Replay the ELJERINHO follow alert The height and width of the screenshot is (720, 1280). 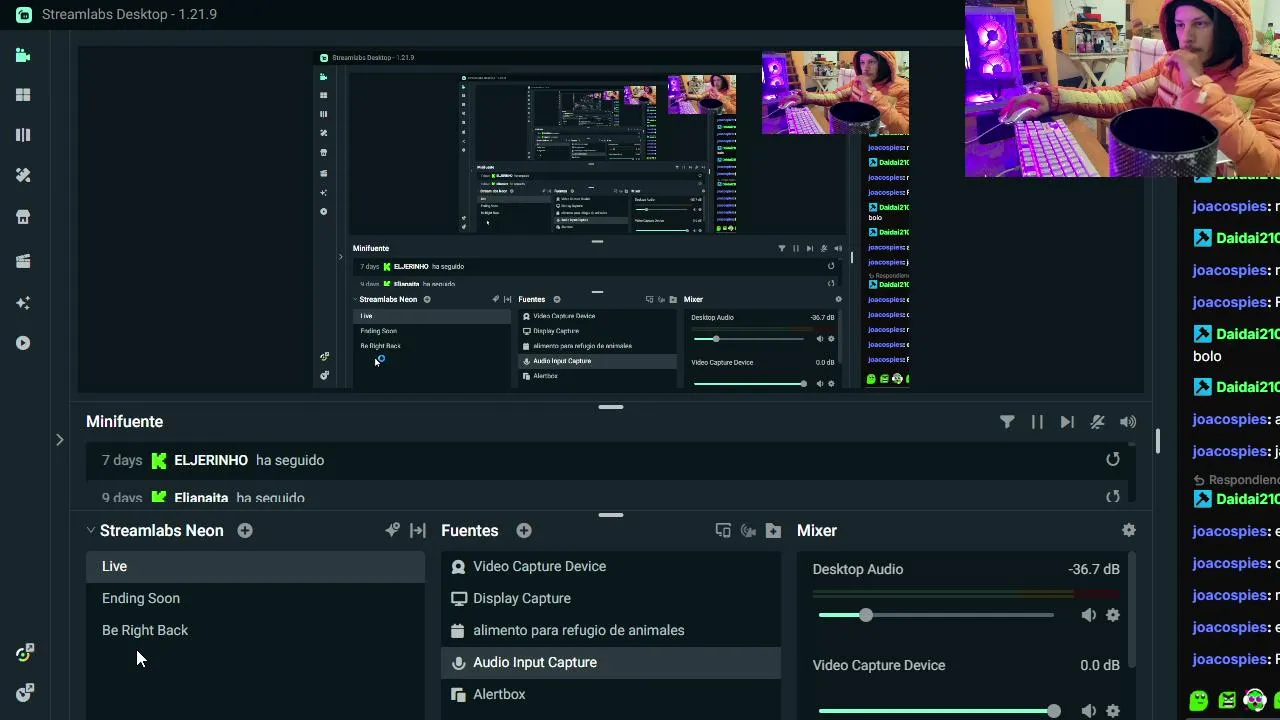point(1113,459)
